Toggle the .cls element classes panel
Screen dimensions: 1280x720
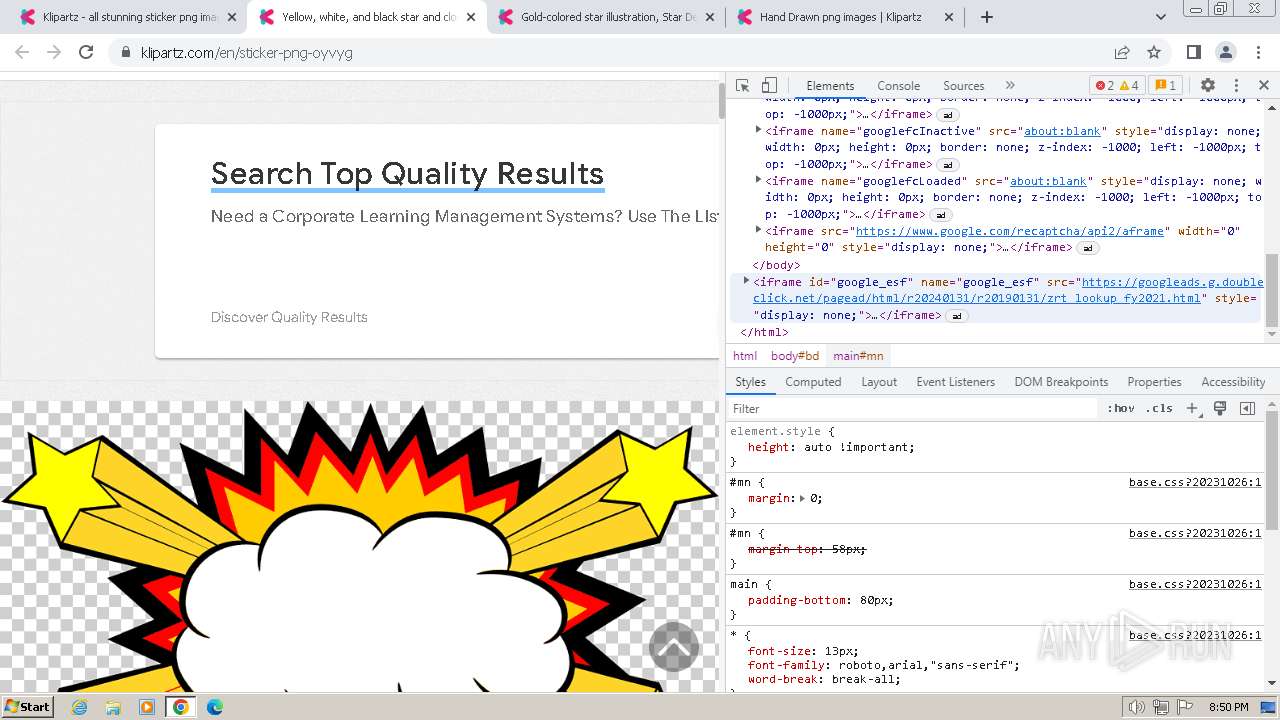[1159, 408]
